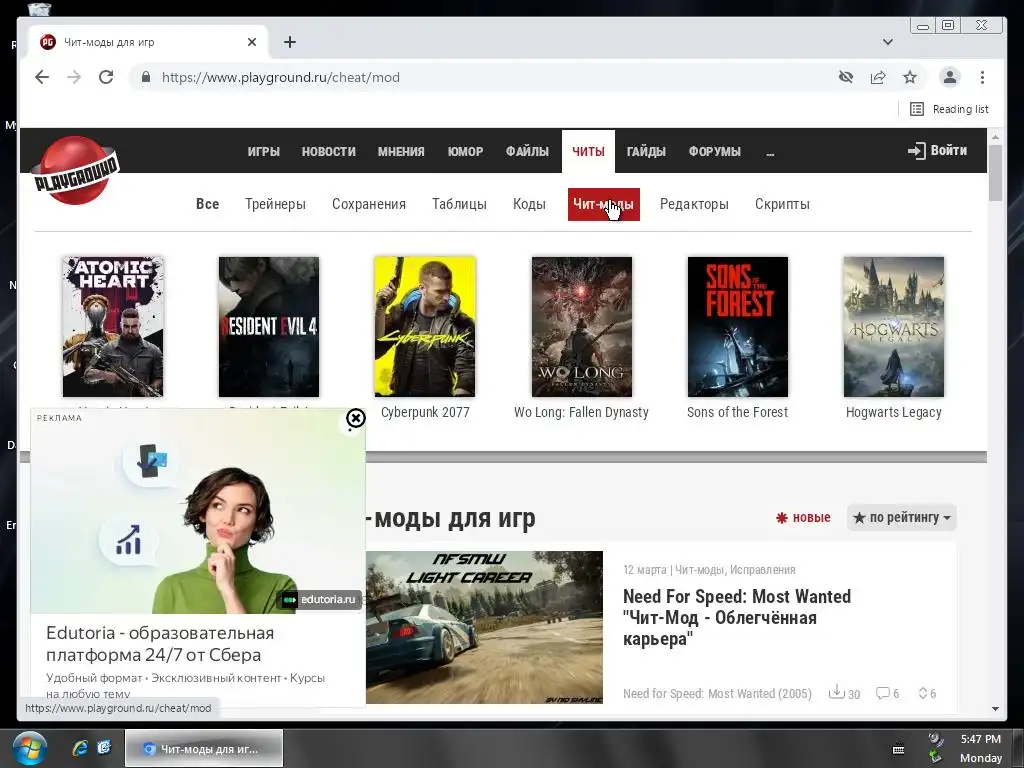1024x768 pixels.
Task: Close the Edutoria ad with X icon
Action: 355,418
